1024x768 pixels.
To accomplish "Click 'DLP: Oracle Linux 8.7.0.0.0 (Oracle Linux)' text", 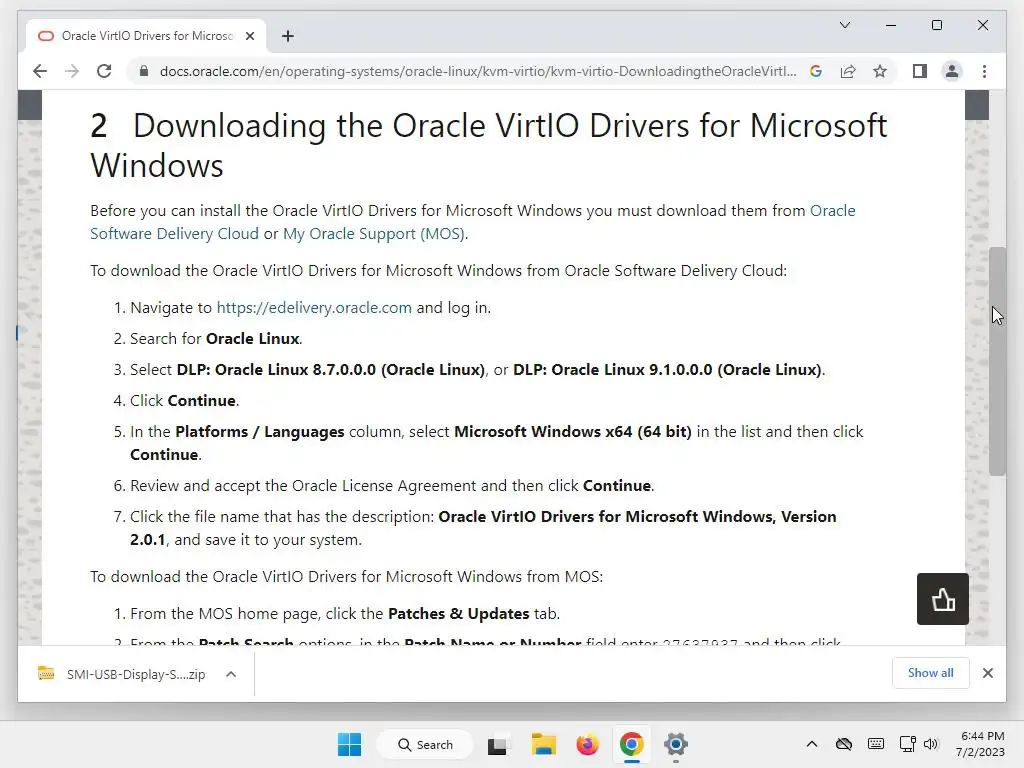I will tap(330, 370).
